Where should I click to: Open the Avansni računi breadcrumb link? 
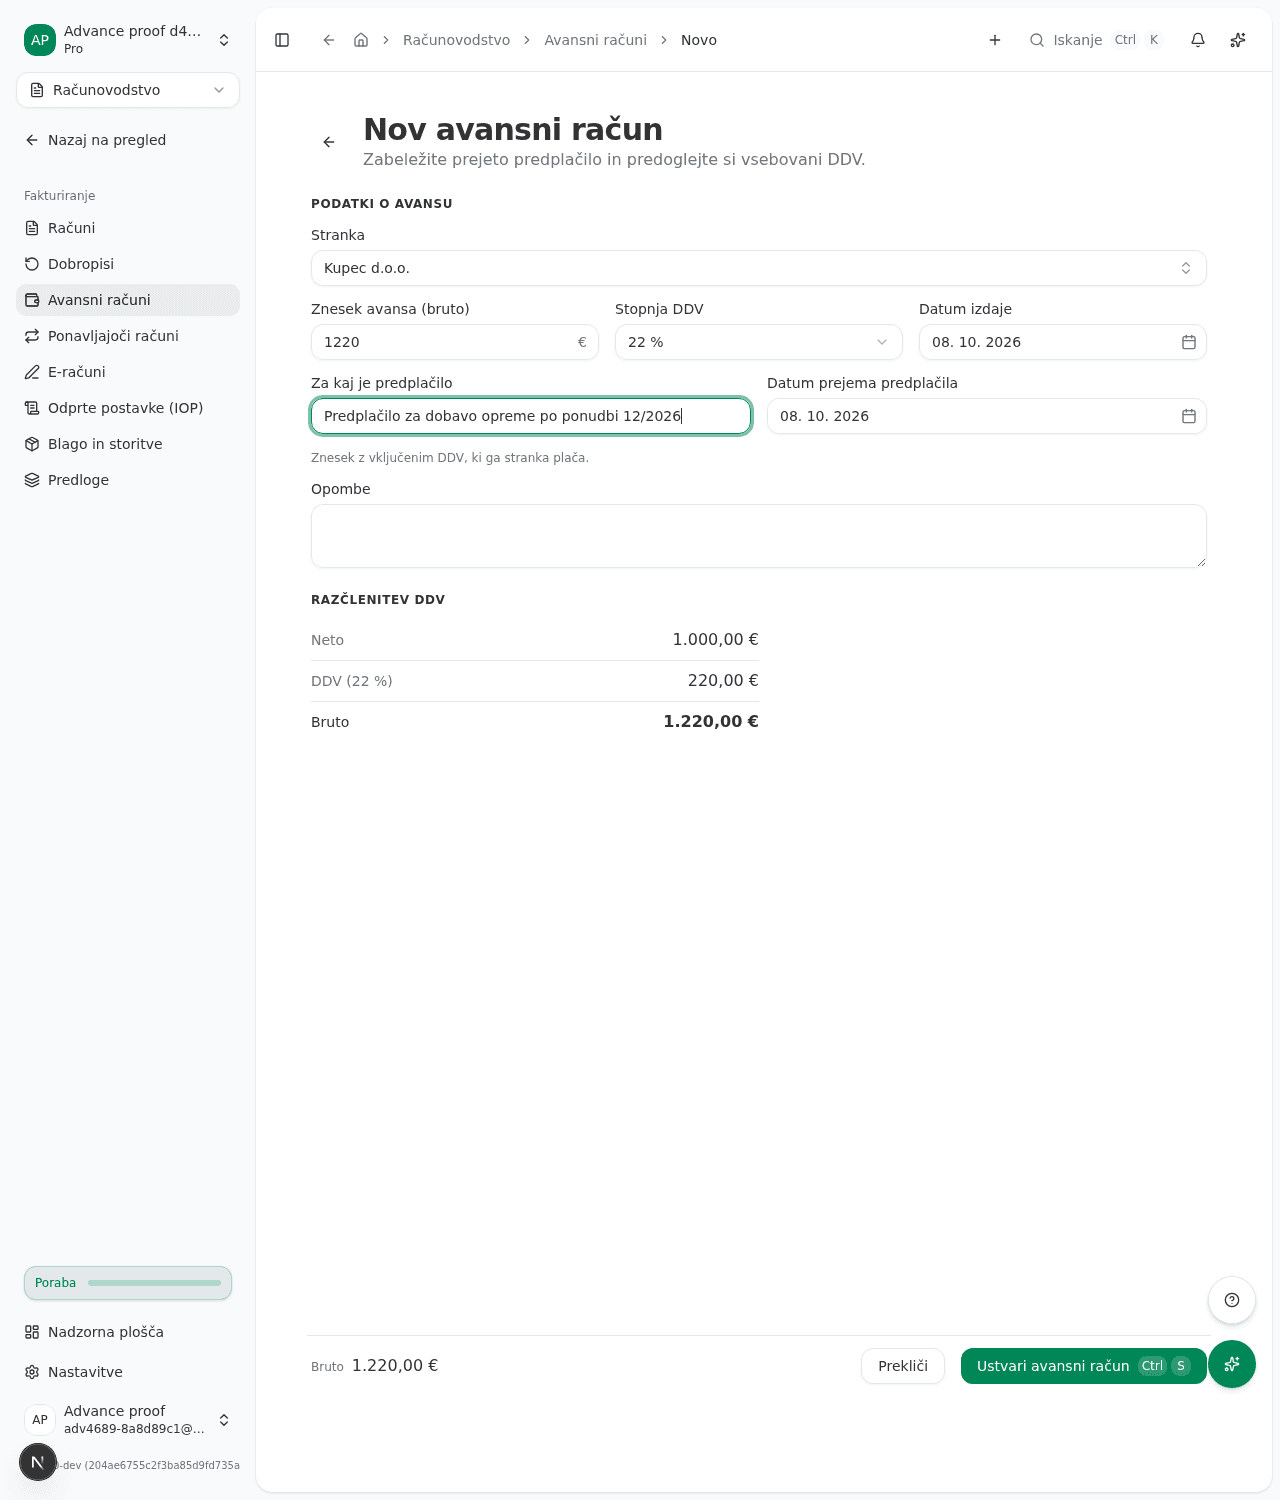click(x=595, y=40)
